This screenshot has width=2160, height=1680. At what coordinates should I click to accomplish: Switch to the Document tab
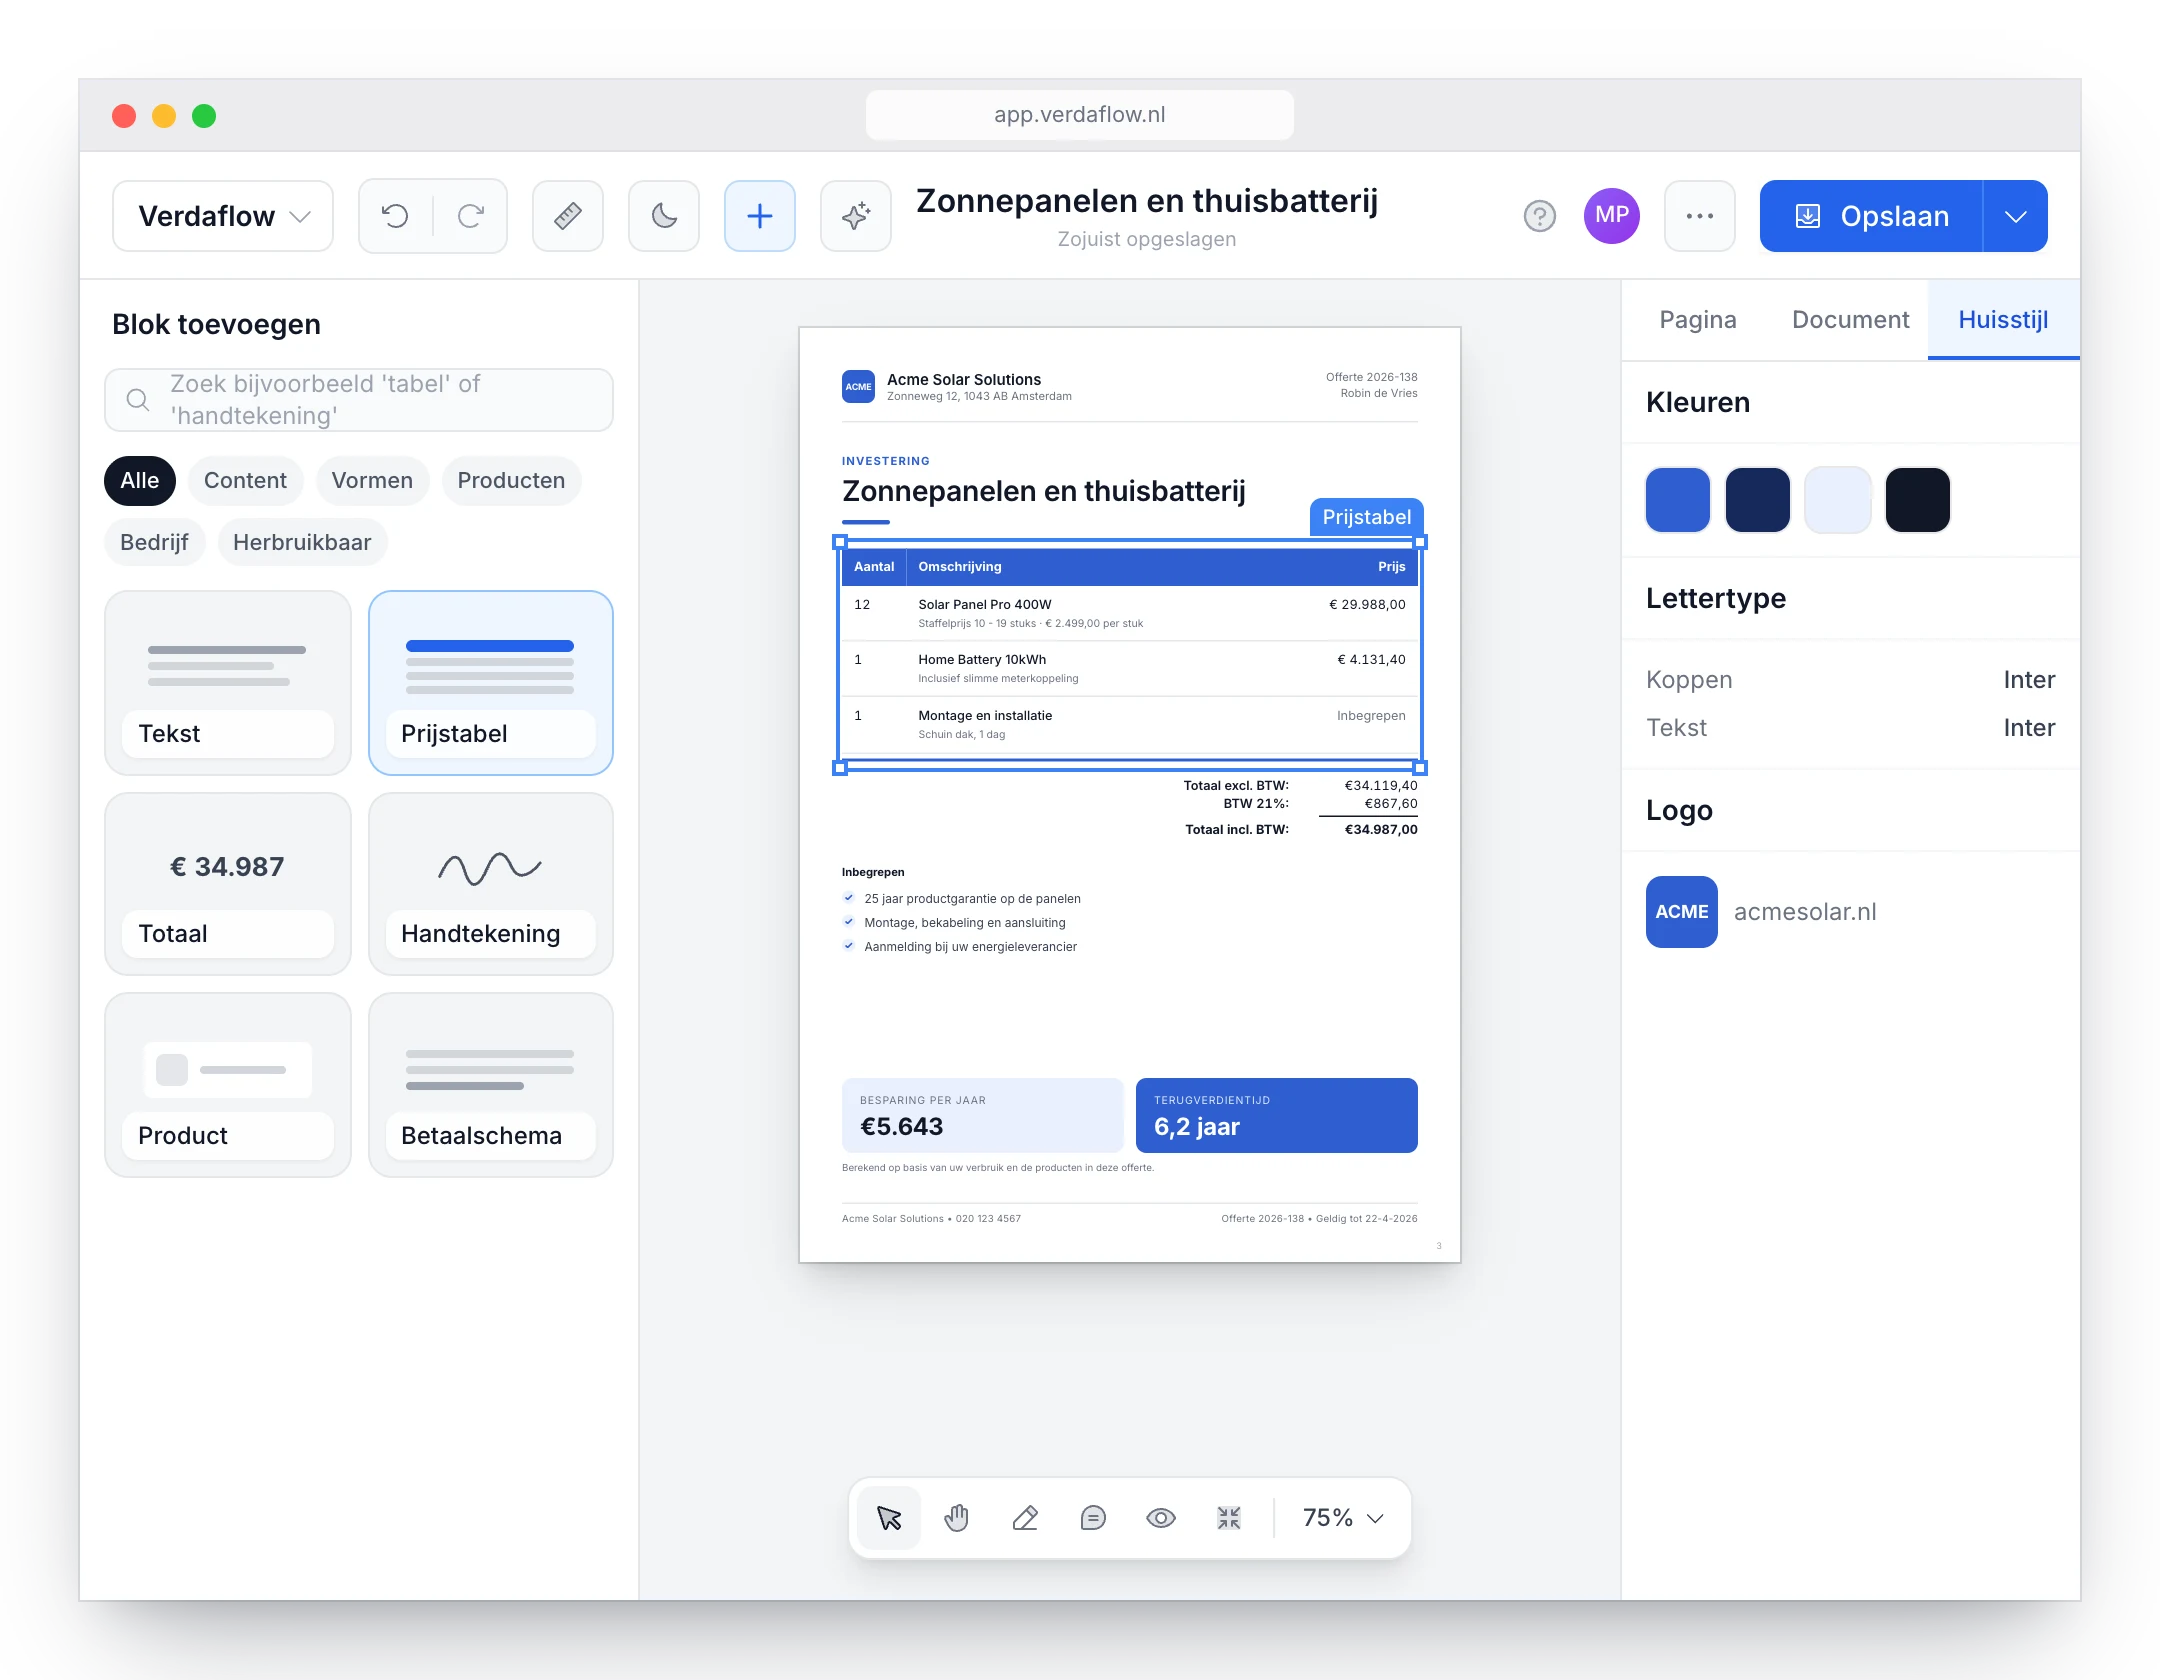point(1850,320)
